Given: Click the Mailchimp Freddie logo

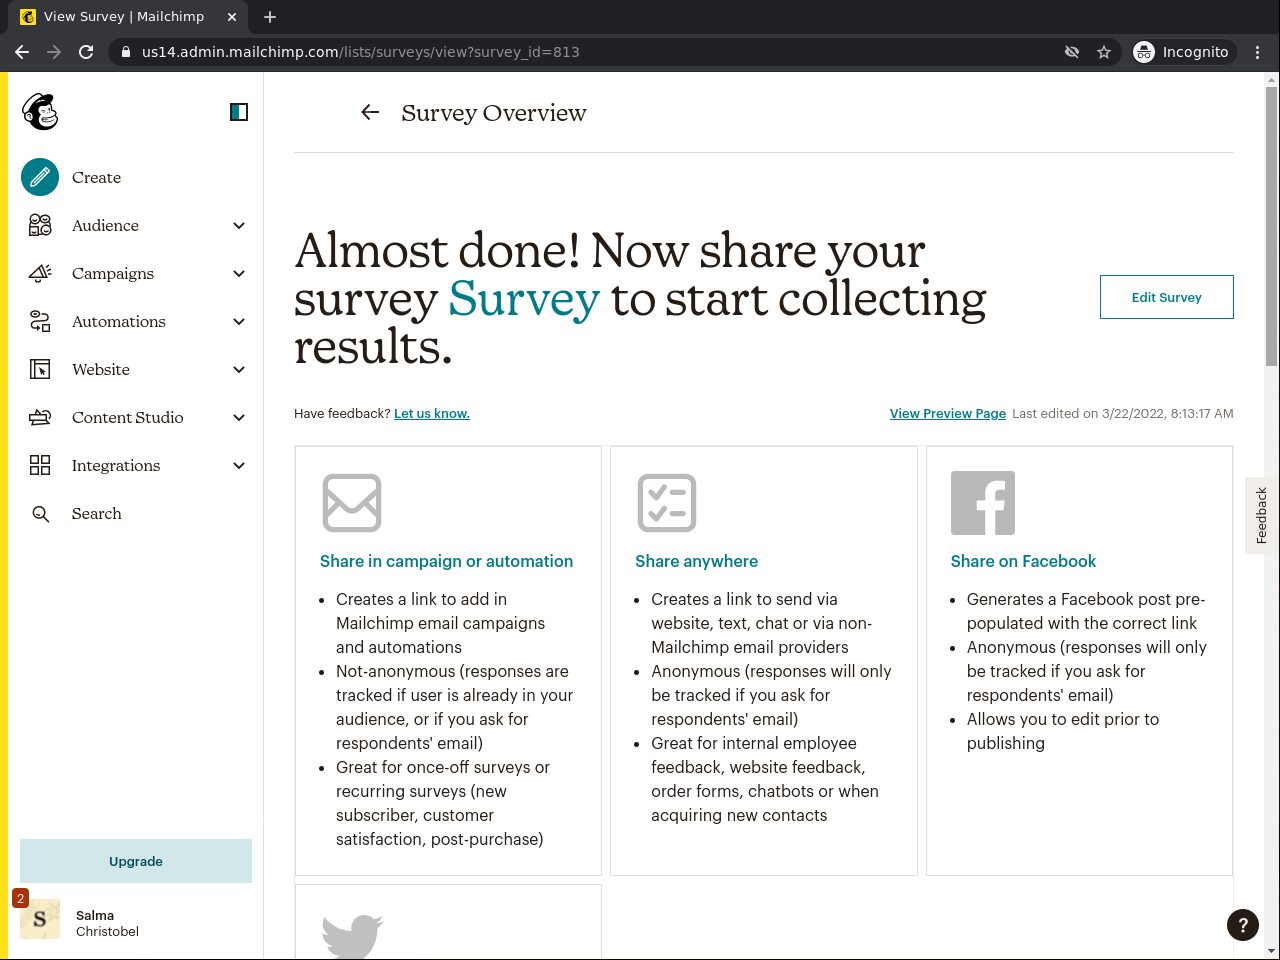Looking at the screenshot, I should [x=40, y=112].
